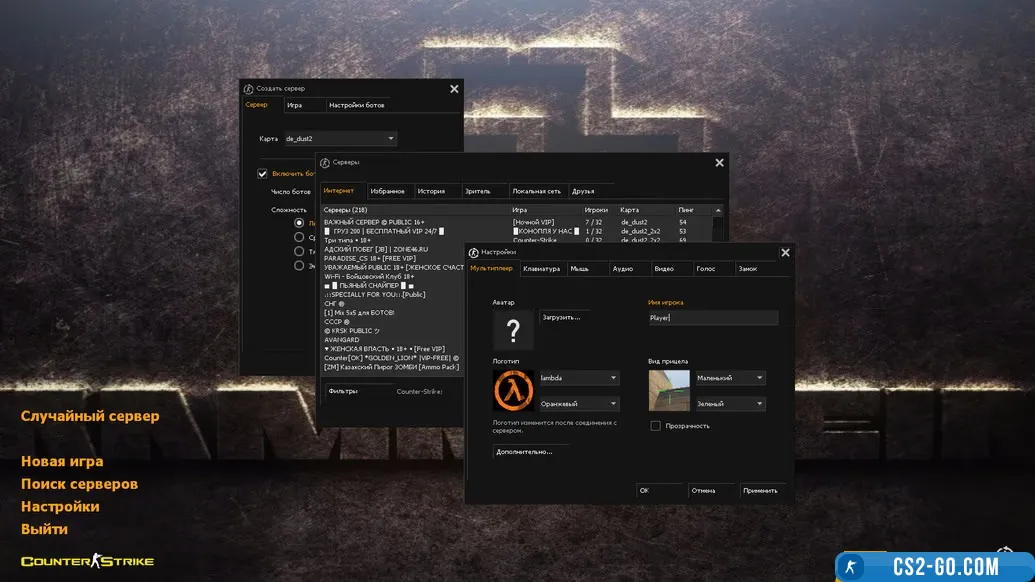The image size is (1035, 582).
Task: Select the first difficulty radio button
Action: [299, 223]
